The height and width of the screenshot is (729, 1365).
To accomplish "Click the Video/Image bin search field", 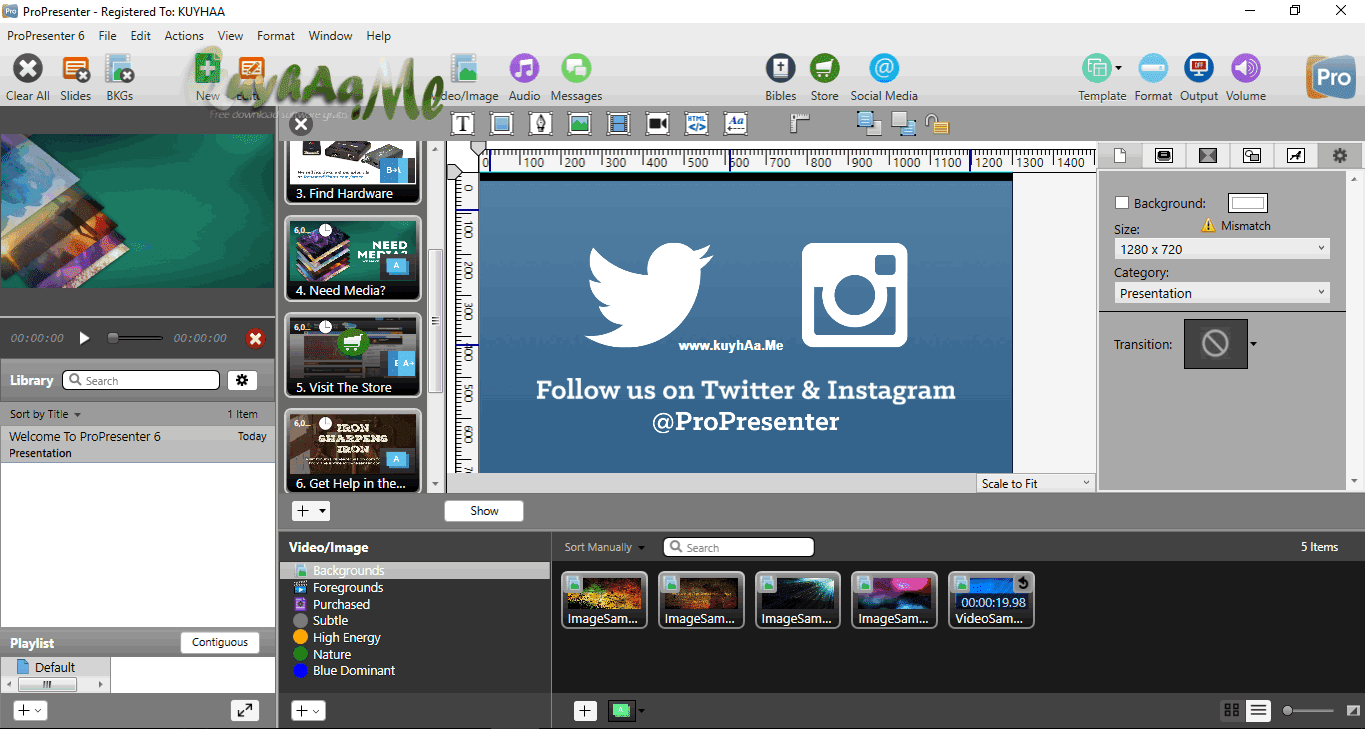I will tap(739, 547).
